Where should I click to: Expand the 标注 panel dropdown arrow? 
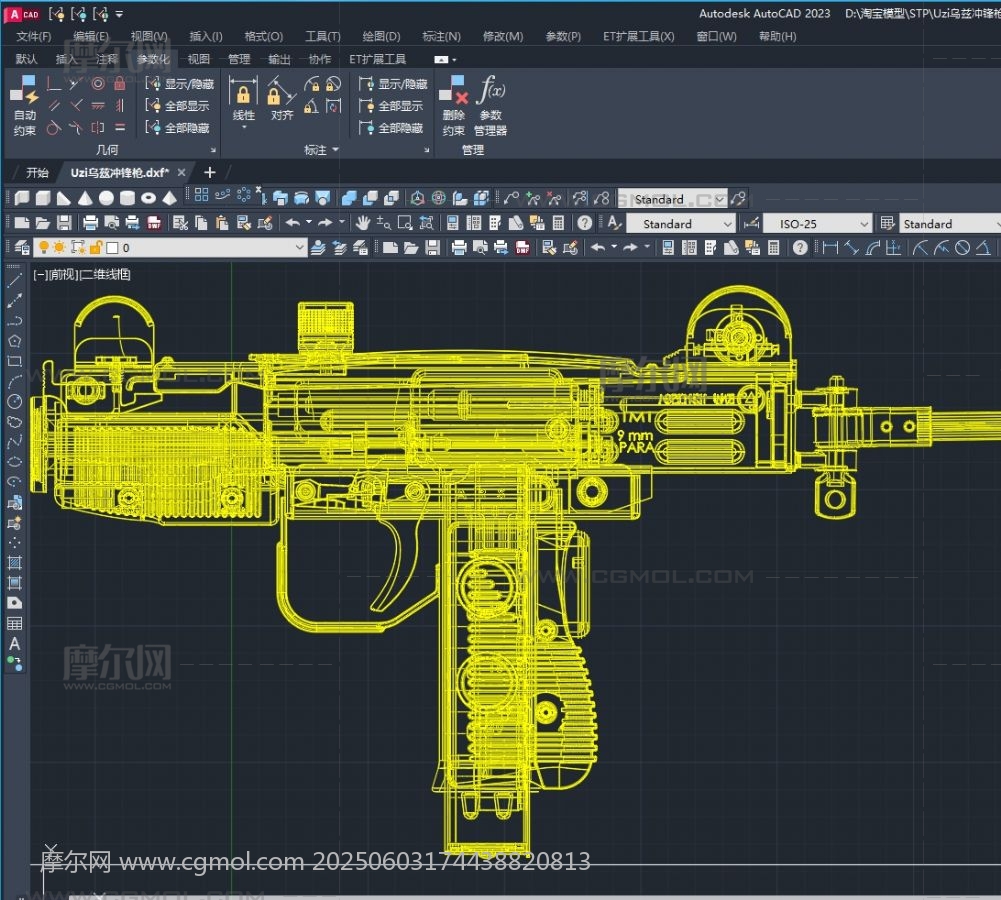click(336, 150)
